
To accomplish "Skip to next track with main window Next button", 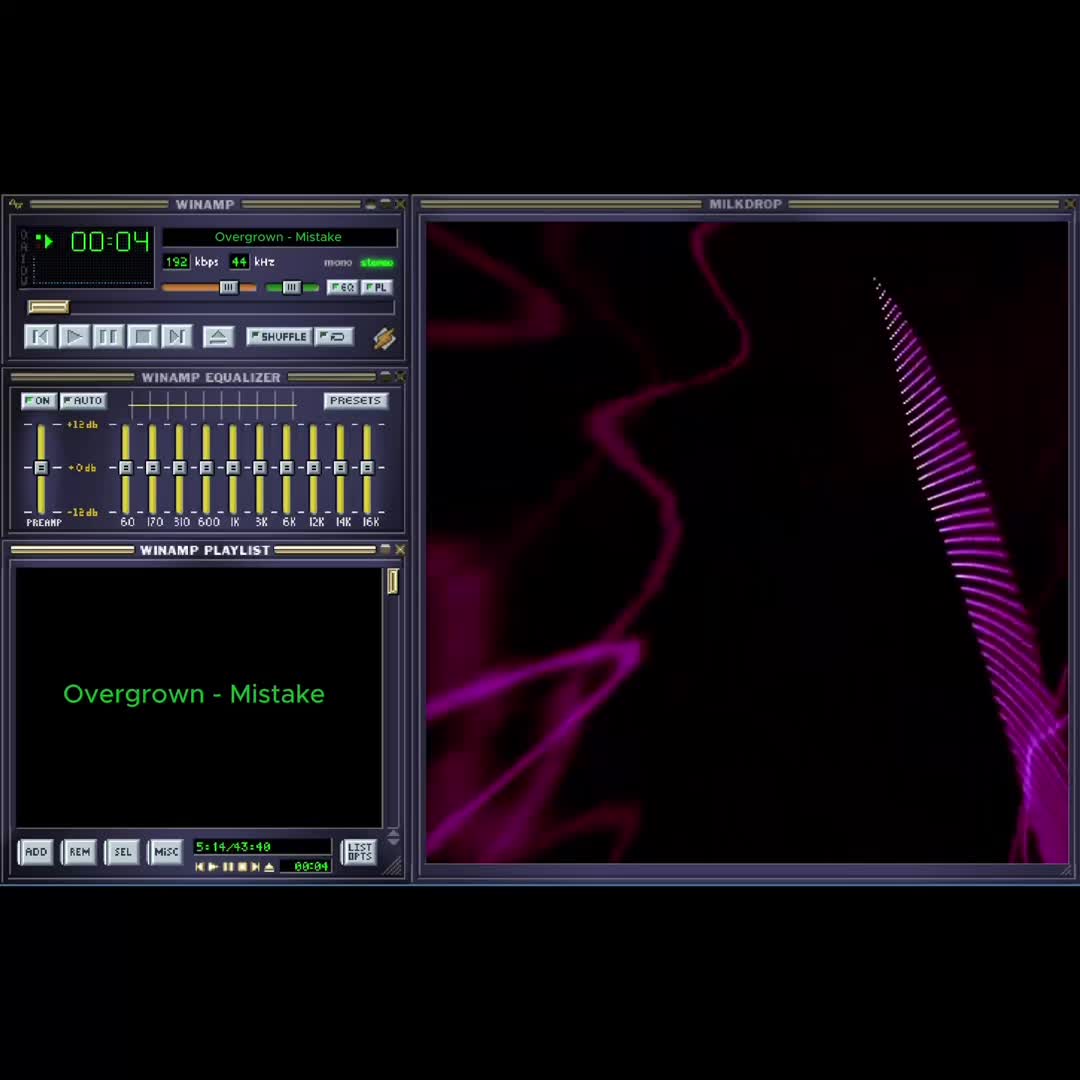I will (176, 336).
